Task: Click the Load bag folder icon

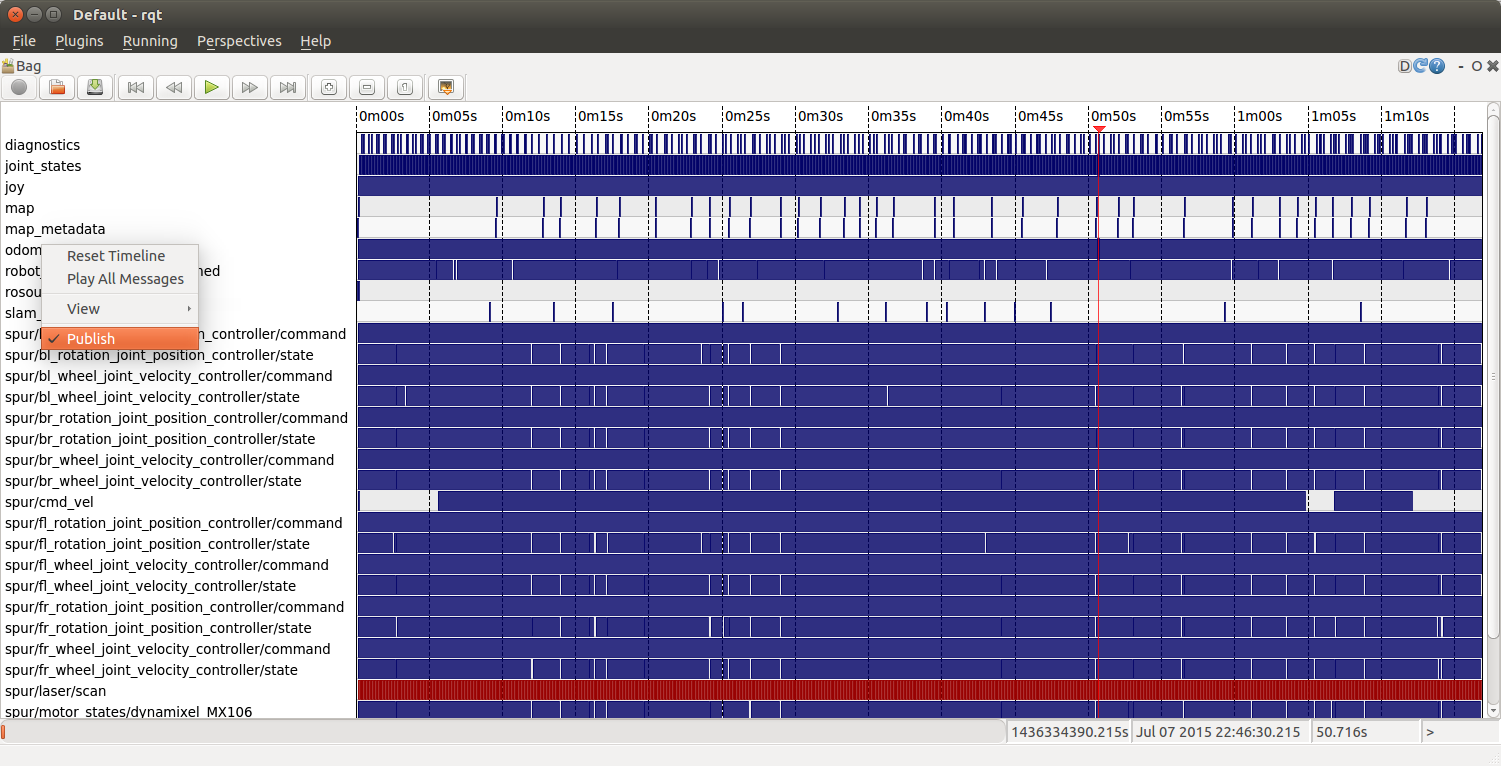Action: [x=57, y=88]
